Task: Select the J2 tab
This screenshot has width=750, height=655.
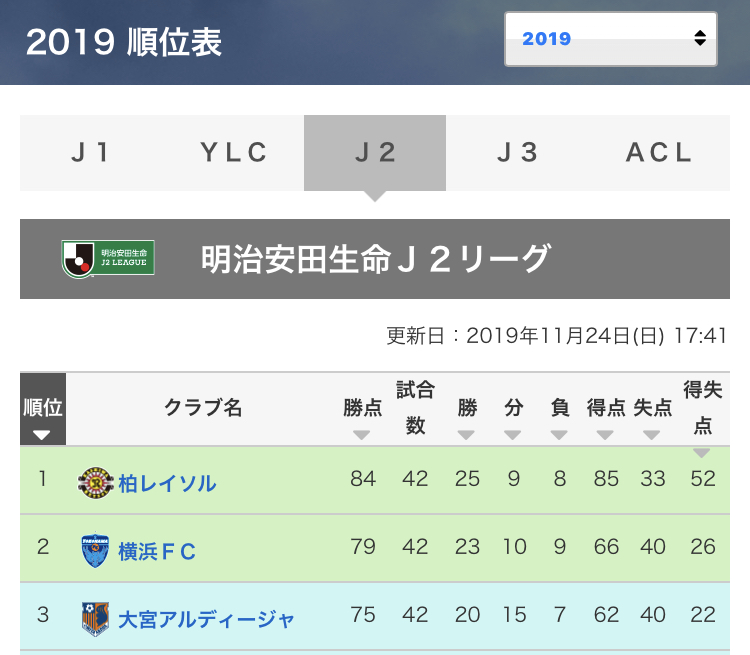Action: (x=375, y=153)
